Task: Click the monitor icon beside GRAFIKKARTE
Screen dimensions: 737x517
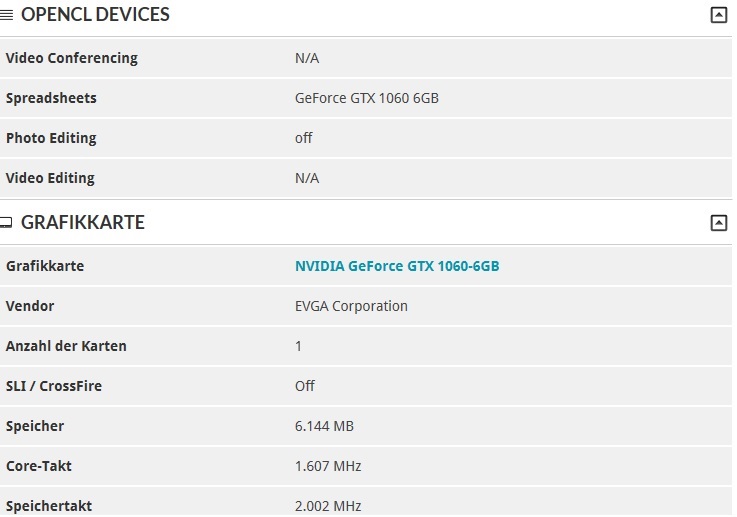Action: 7,223
